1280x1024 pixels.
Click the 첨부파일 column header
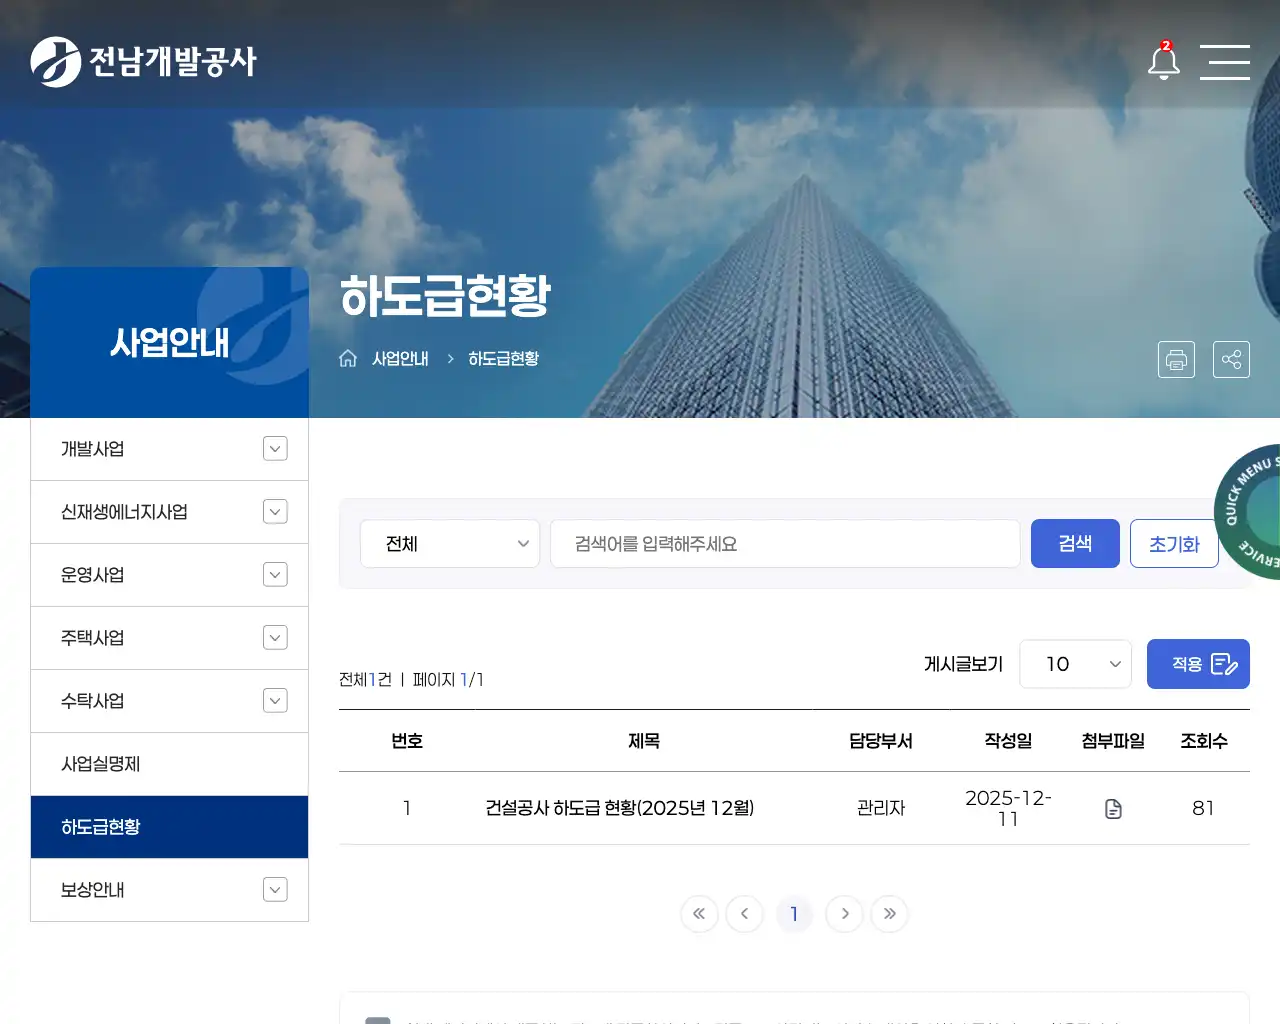point(1113,741)
